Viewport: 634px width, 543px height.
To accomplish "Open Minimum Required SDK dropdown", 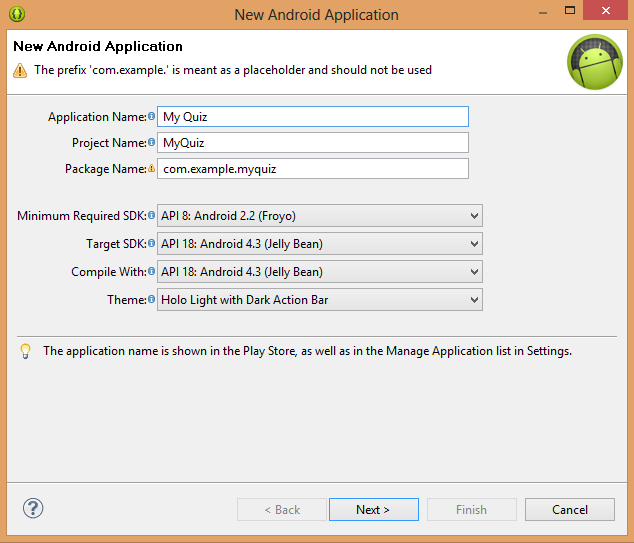I will coord(319,216).
